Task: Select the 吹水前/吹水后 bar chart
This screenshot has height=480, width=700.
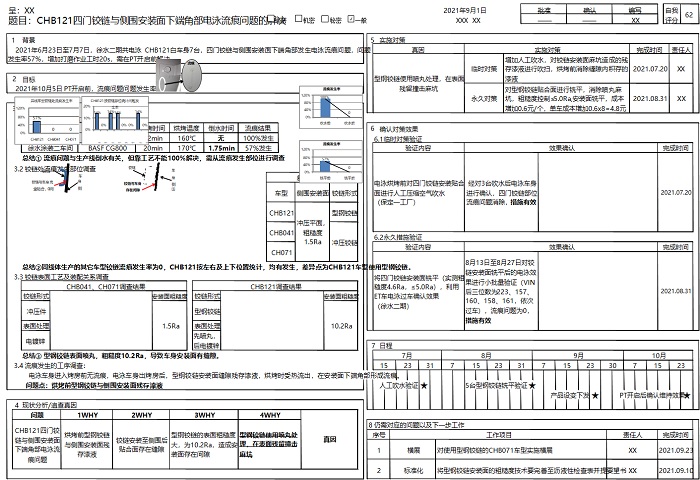Action: (331, 107)
